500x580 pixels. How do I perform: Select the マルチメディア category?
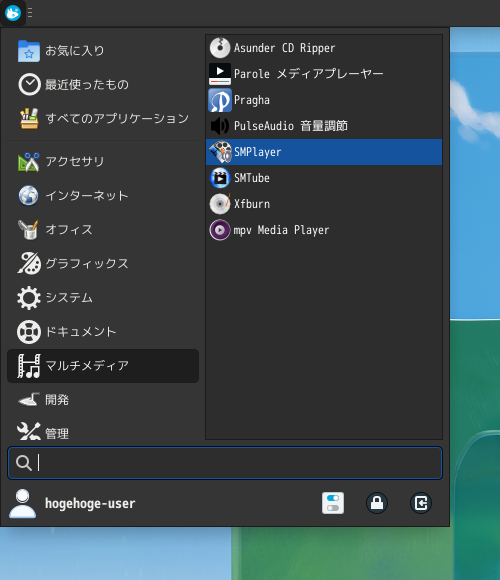[103, 366]
